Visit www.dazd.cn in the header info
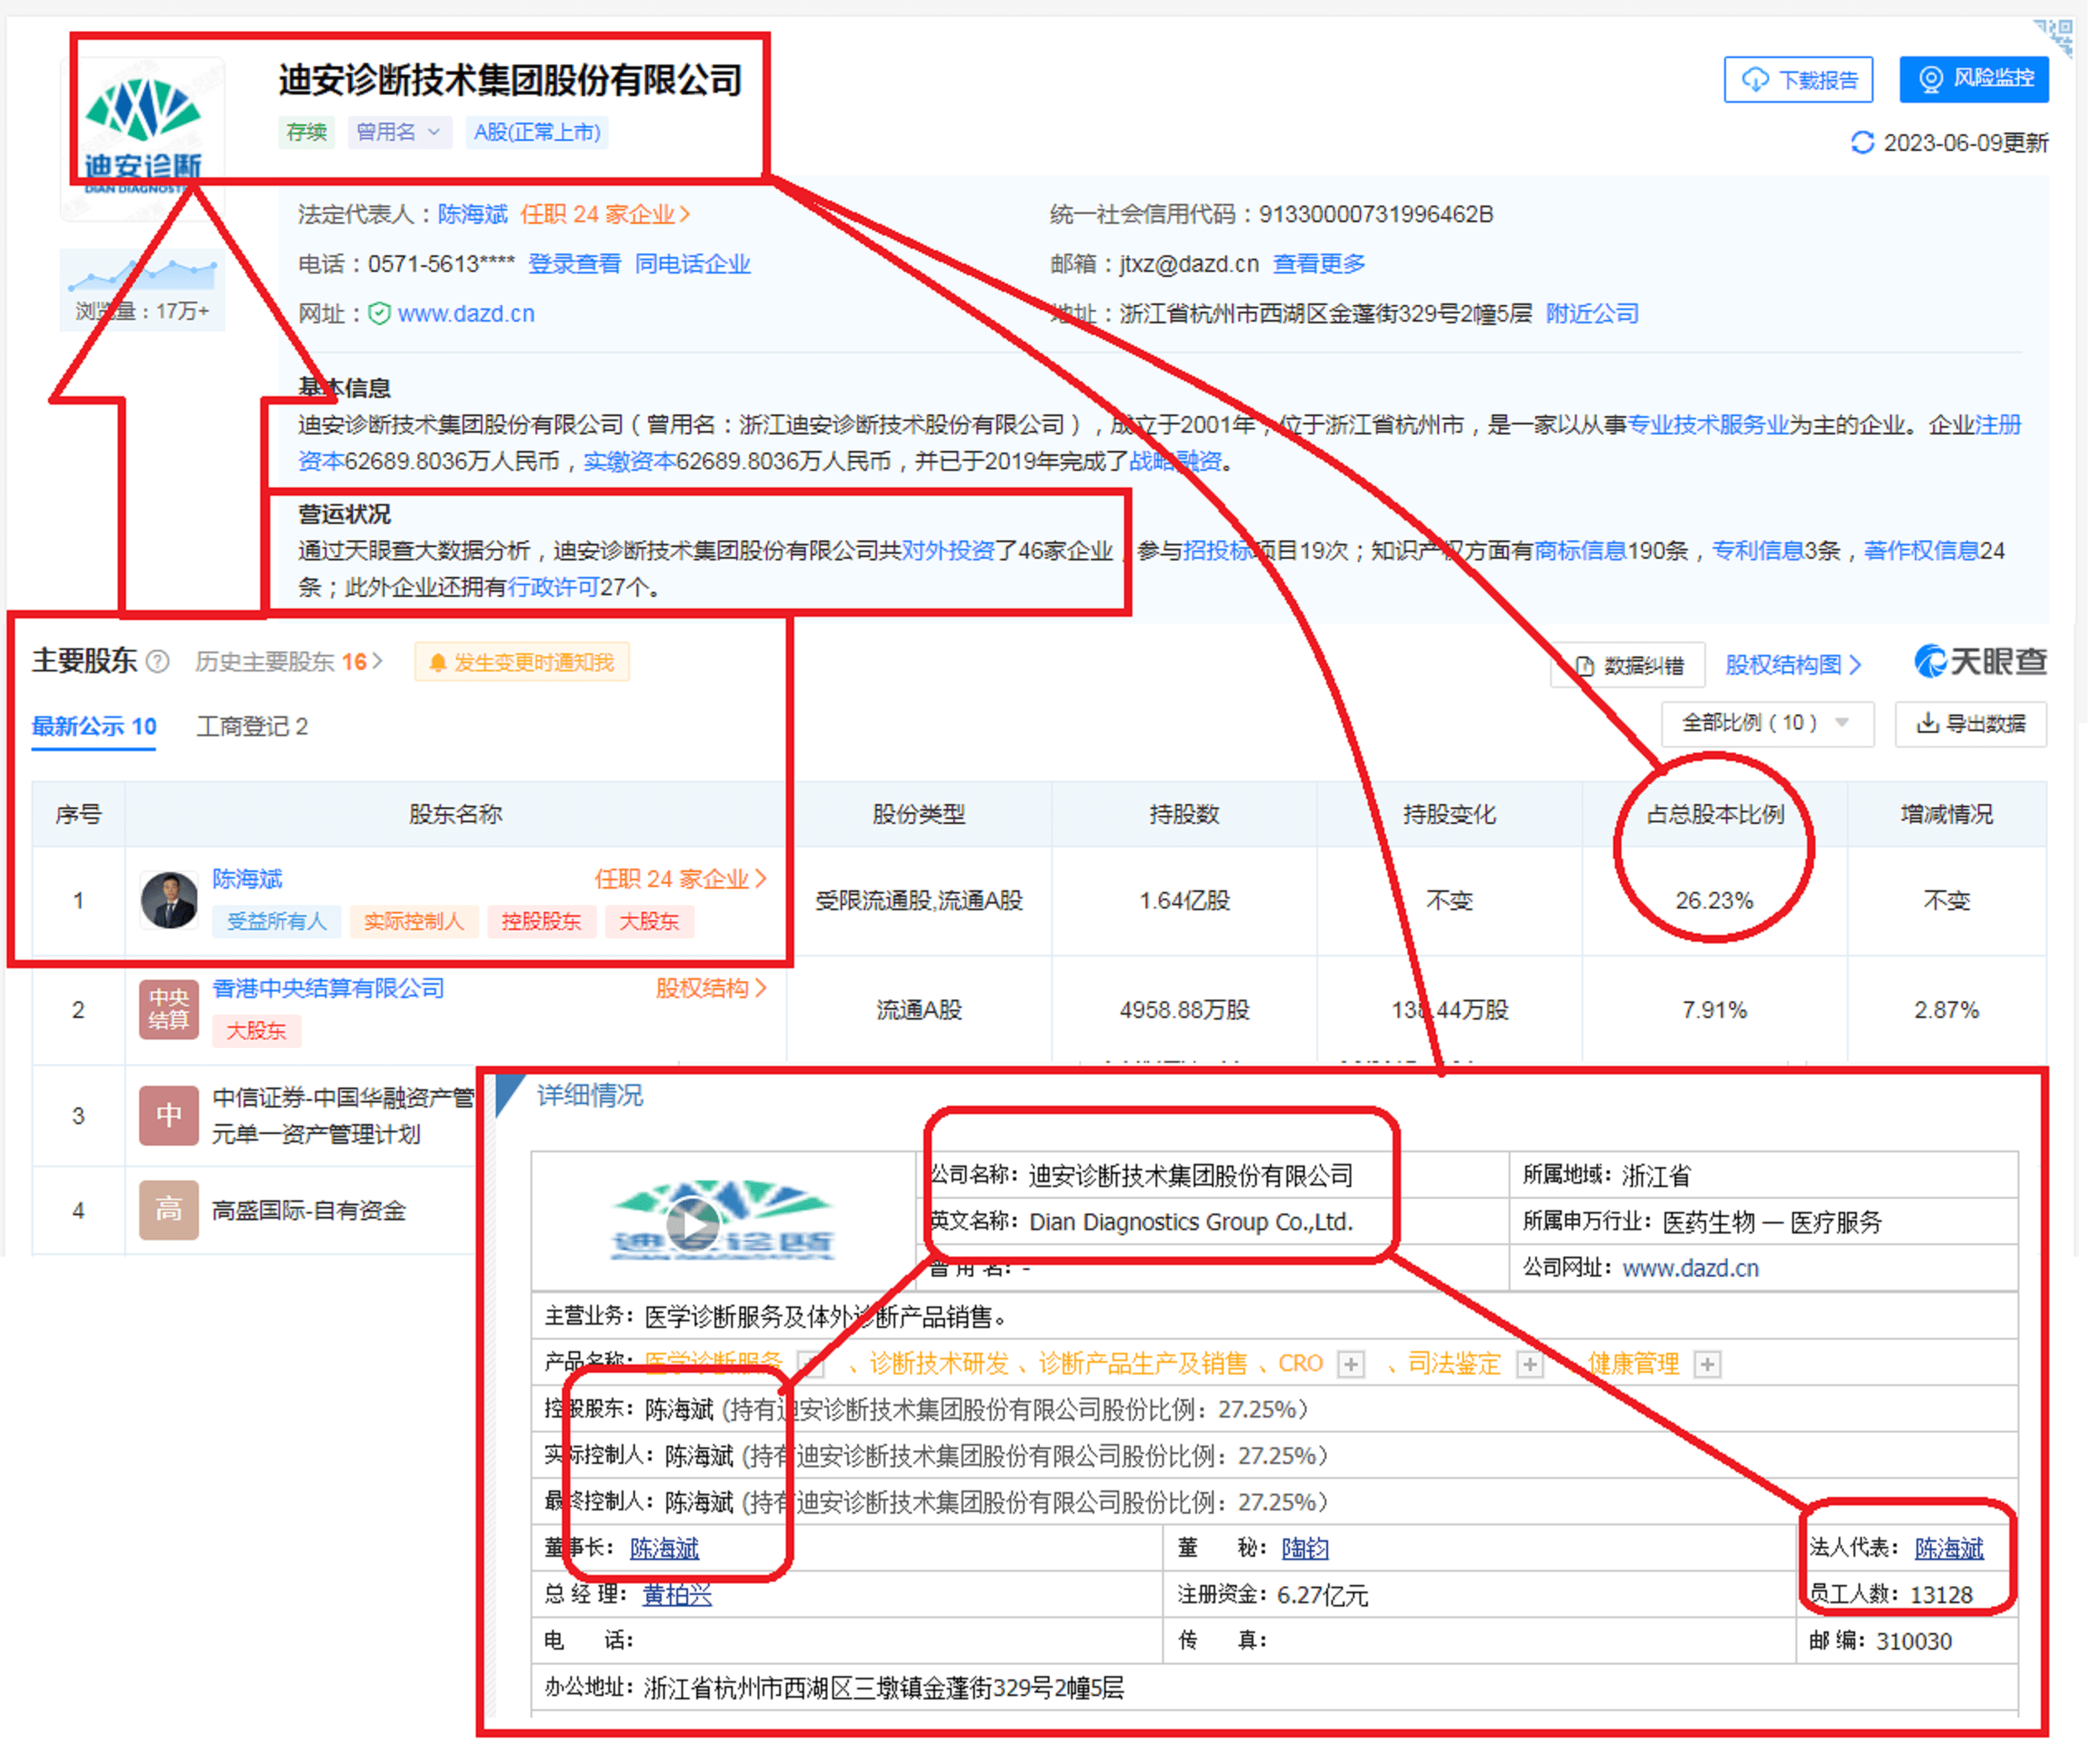This screenshot has height=1764, width=2089. coord(466,314)
